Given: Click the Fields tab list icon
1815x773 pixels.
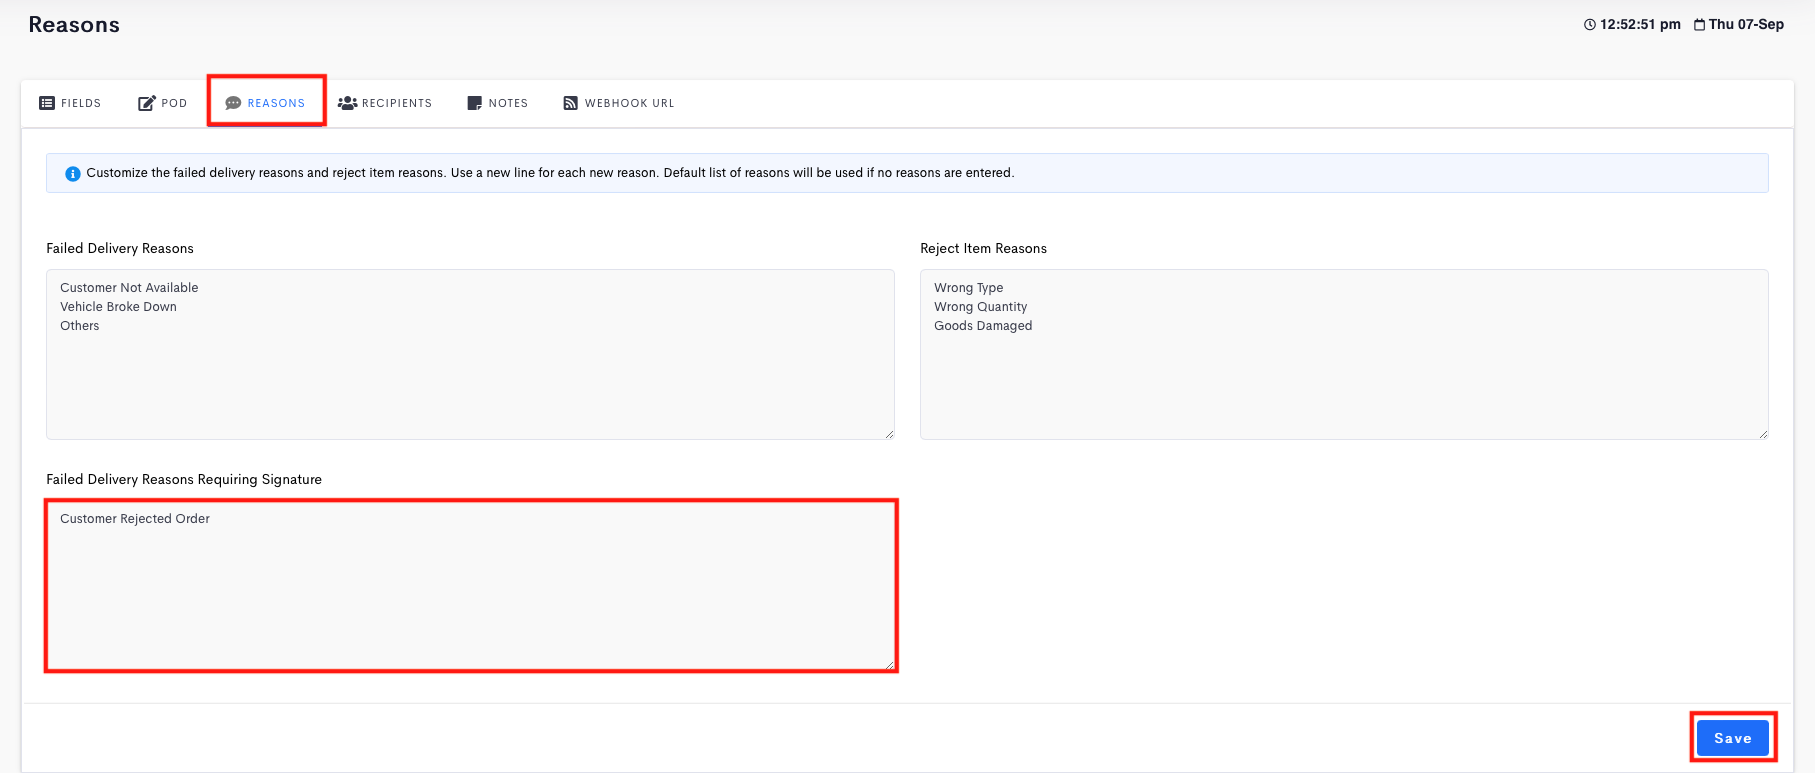Looking at the screenshot, I should (x=47, y=103).
